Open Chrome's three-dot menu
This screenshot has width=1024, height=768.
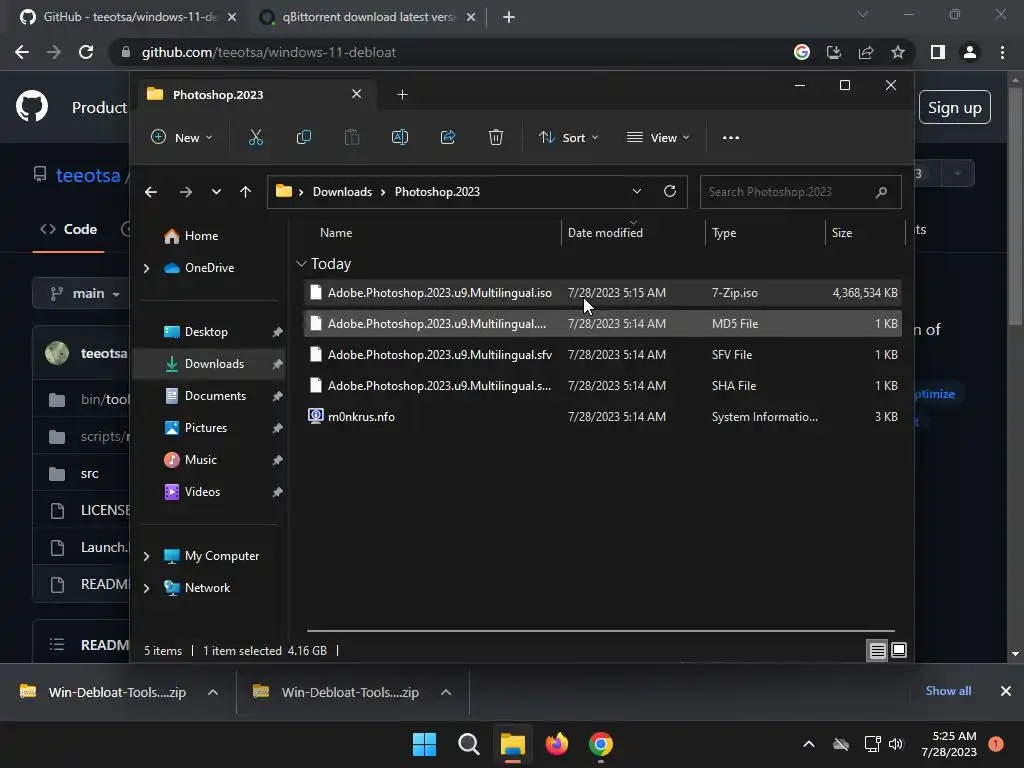[1002, 52]
